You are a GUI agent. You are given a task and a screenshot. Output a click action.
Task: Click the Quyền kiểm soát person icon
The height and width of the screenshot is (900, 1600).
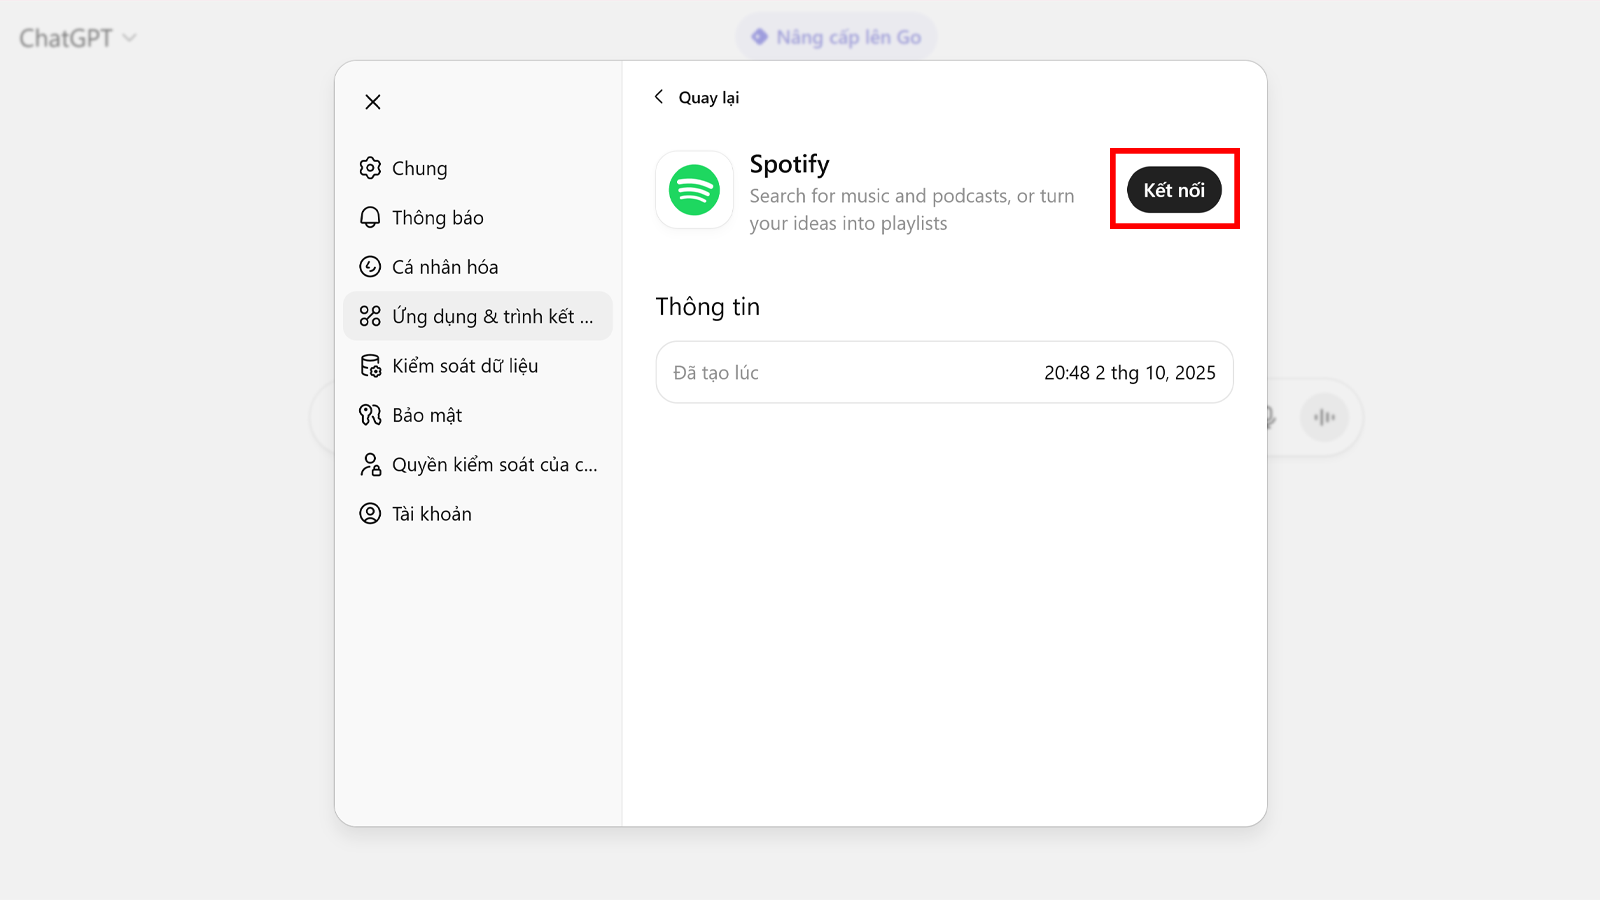[x=370, y=464]
